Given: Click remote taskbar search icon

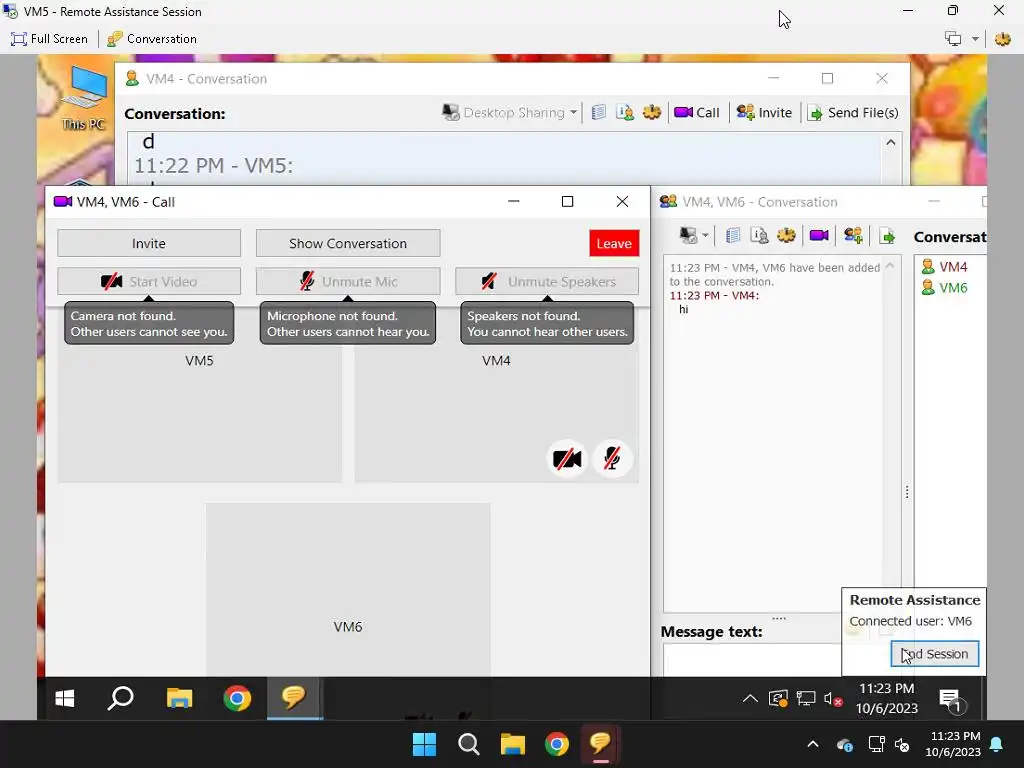Looking at the screenshot, I should (x=121, y=699).
